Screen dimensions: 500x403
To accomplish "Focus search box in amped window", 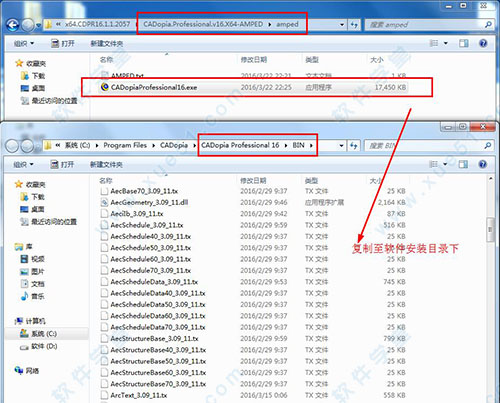I will click(429, 25).
